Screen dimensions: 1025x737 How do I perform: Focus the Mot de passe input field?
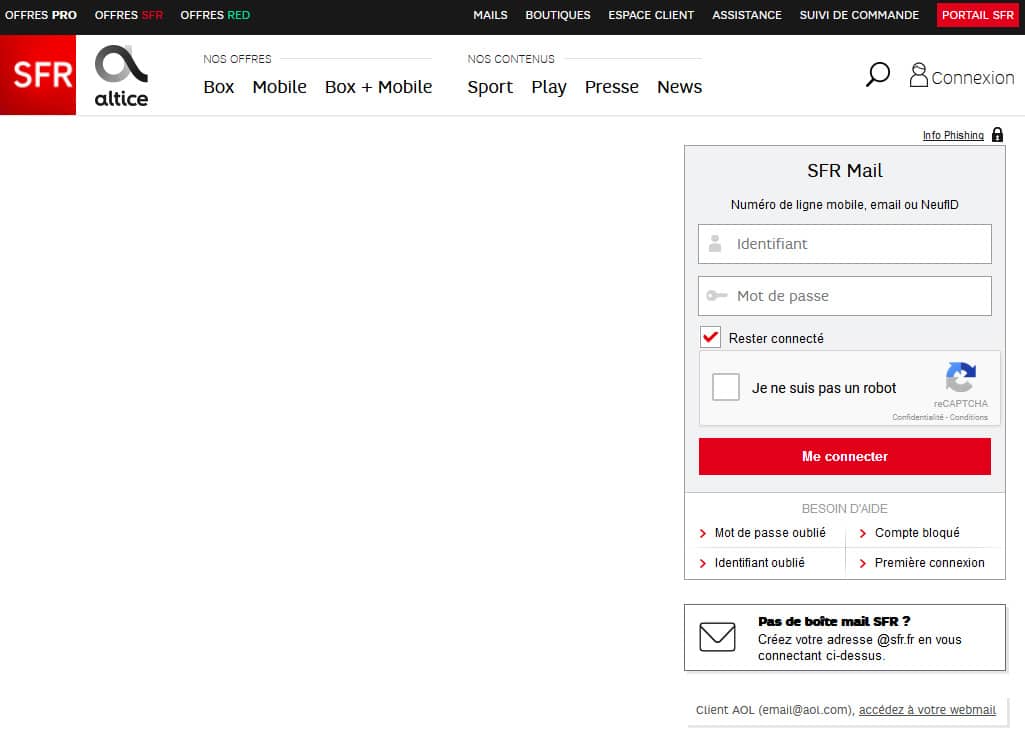(845, 296)
